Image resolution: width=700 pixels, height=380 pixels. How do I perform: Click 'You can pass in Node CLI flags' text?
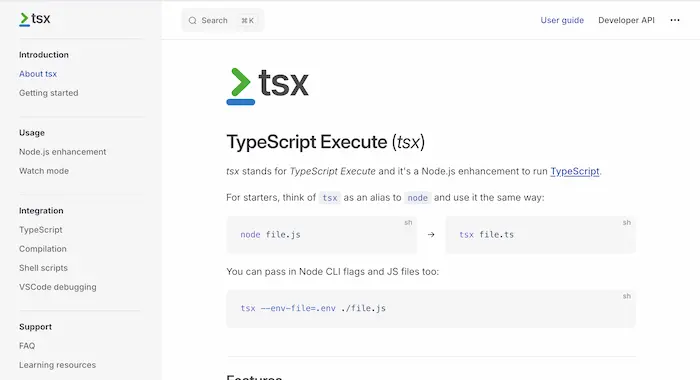coord(296,271)
